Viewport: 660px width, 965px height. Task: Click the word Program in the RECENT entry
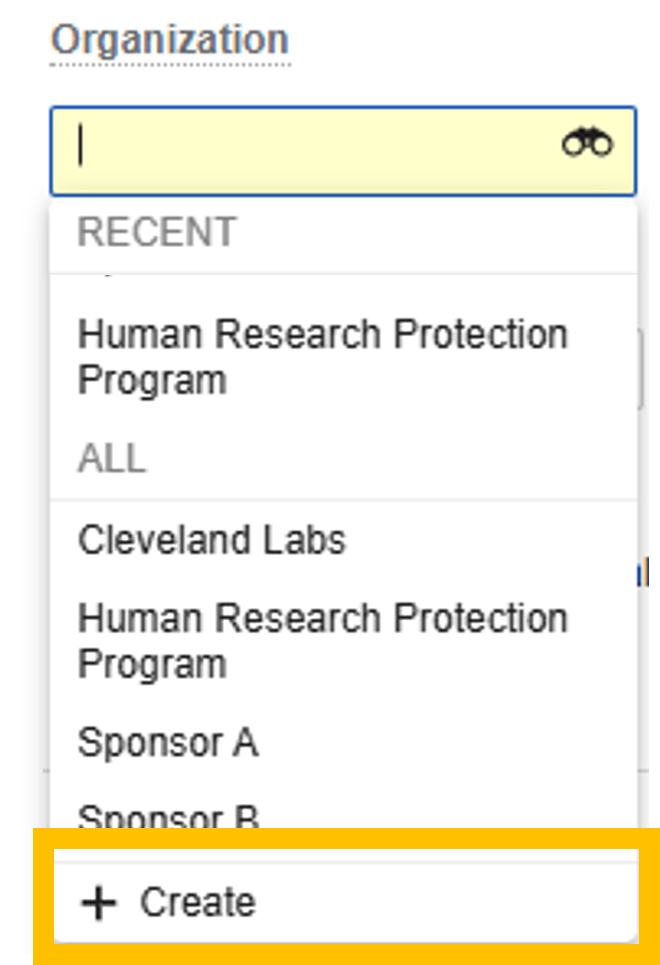coord(152,381)
